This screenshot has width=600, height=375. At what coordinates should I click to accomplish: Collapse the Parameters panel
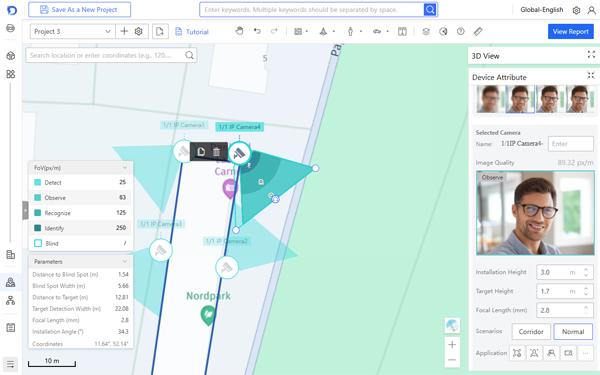tap(124, 261)
